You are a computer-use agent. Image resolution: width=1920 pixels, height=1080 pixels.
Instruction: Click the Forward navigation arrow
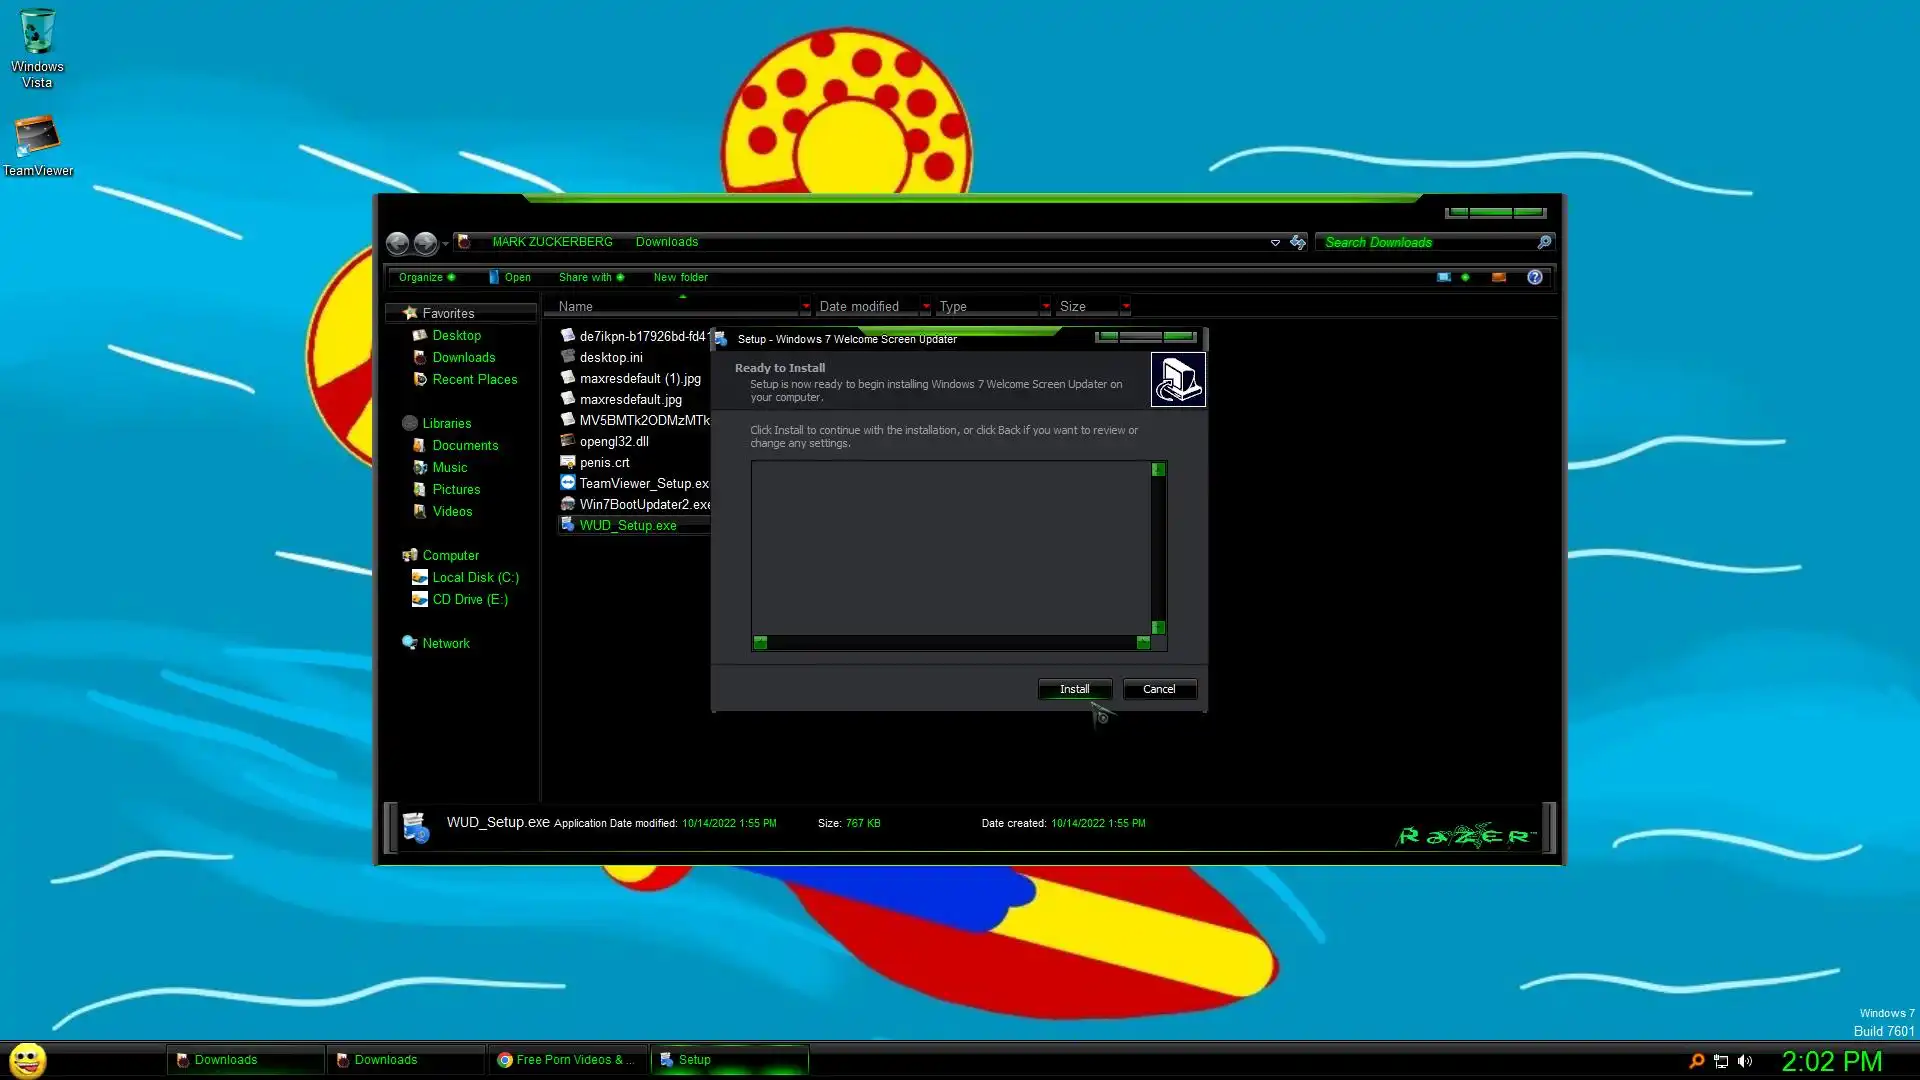[x=425, y=243]
